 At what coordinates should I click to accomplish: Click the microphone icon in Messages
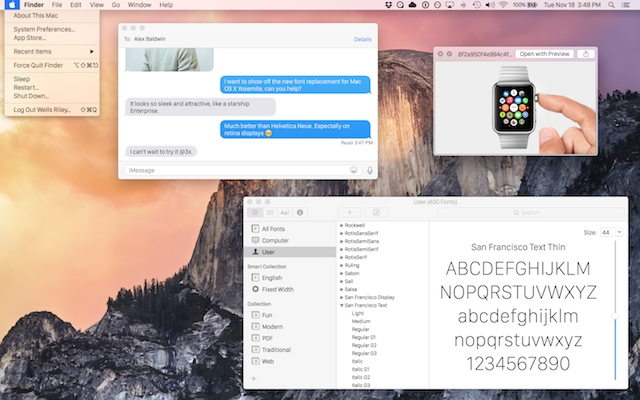coord(370,170)
